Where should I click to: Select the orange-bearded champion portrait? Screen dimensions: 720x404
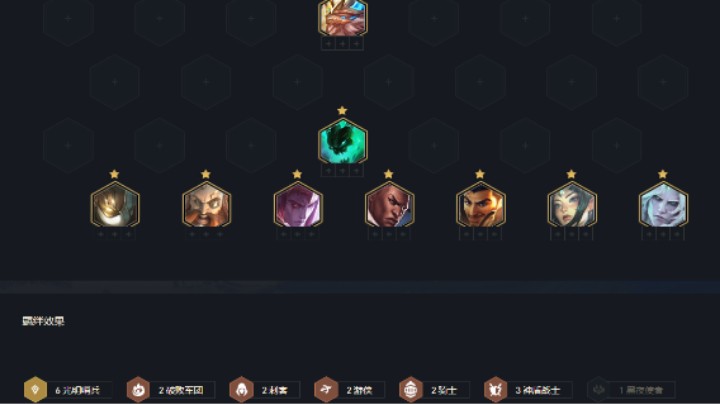click(206, 205)
